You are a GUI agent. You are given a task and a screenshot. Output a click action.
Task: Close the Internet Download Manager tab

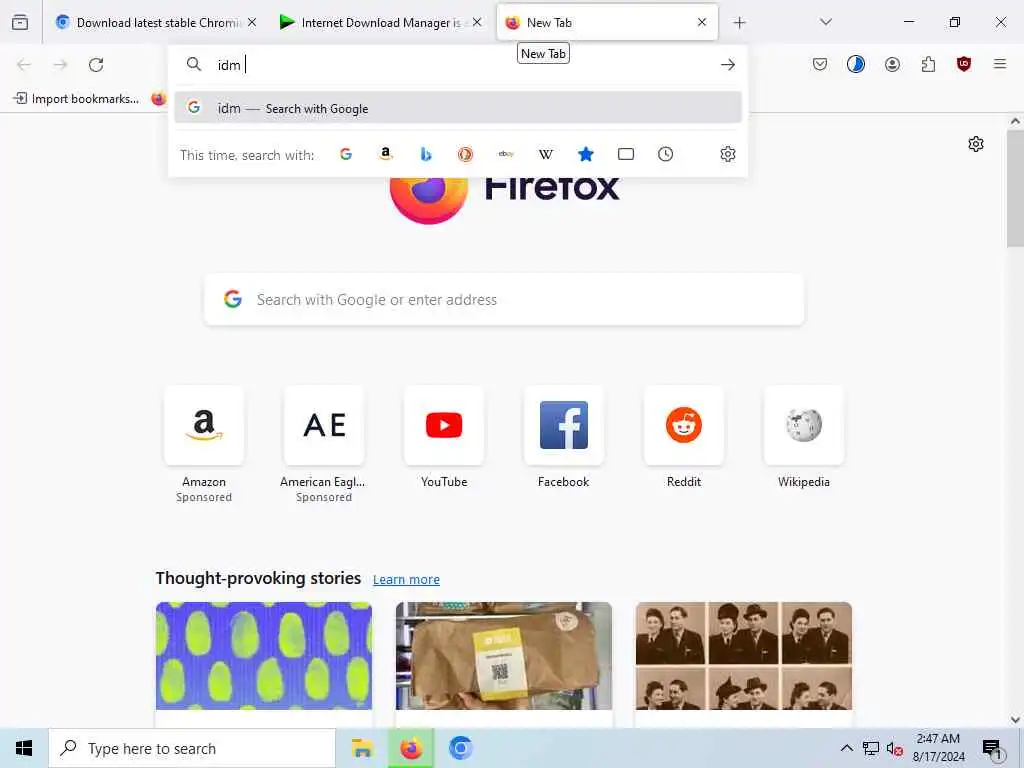(x=477, y=22)
